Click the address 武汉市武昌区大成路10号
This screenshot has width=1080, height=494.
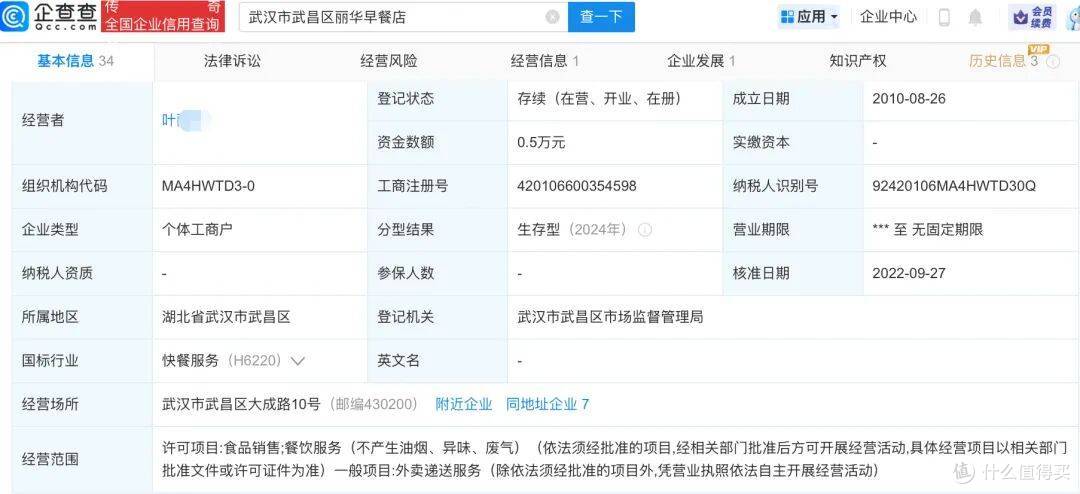[240, 404]
